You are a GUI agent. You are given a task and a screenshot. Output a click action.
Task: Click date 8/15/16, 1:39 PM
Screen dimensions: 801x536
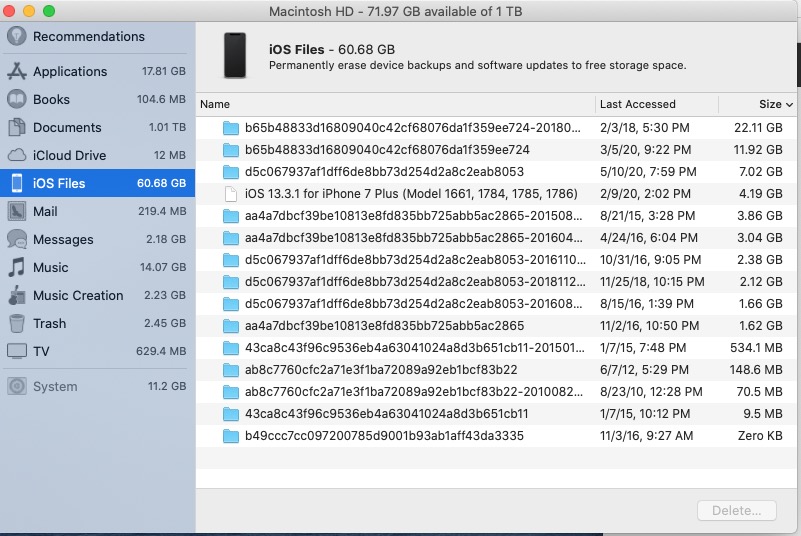(647, 304)
